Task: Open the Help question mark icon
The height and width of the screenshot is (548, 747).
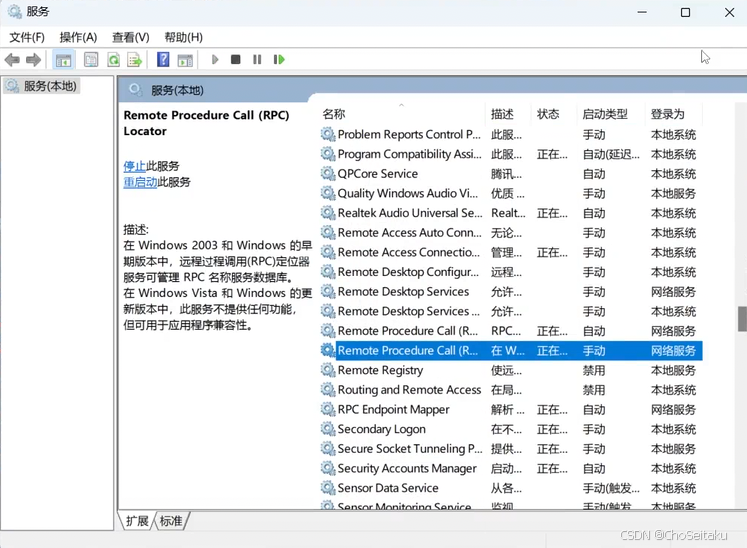Action: tap(163, 60)
